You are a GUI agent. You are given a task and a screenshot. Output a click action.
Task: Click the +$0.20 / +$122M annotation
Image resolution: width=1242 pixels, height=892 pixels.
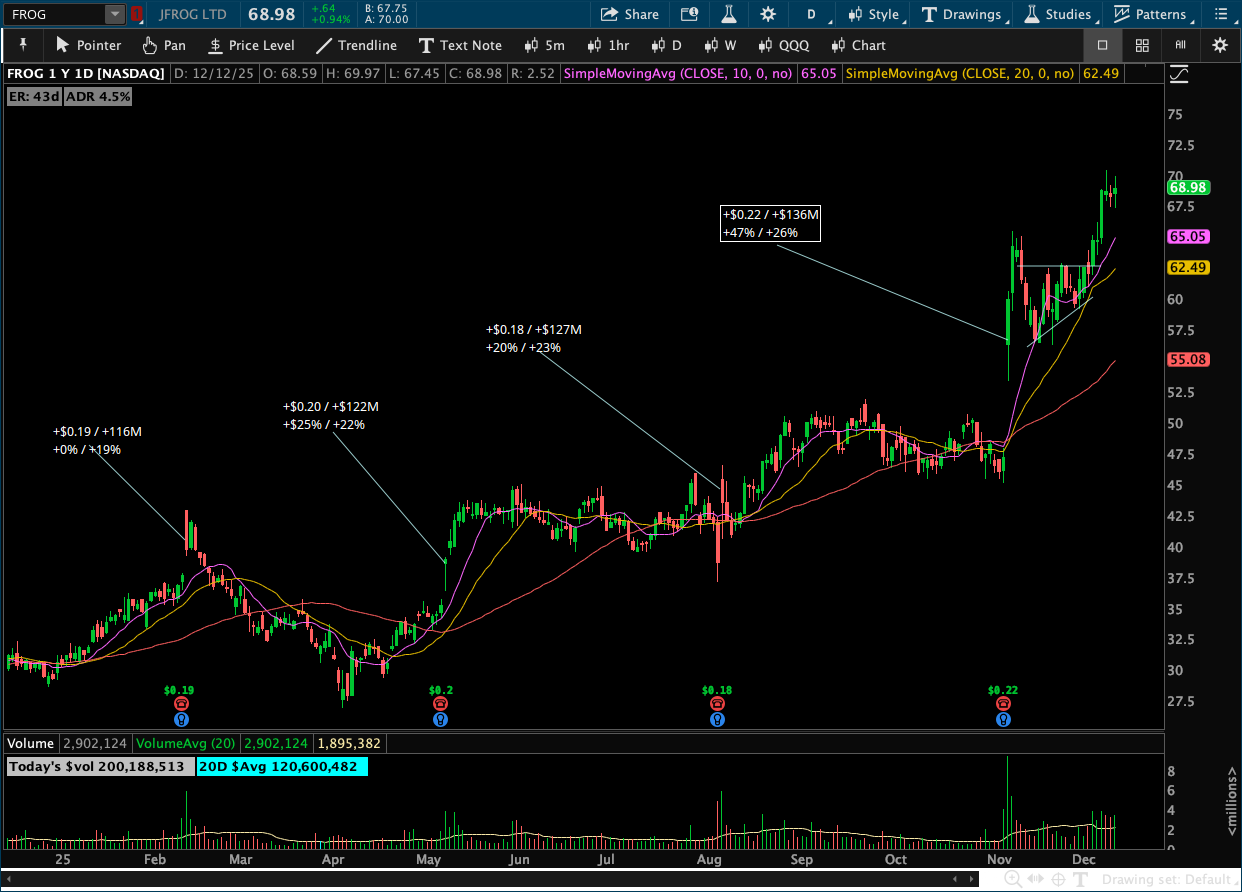pos(331,415)
